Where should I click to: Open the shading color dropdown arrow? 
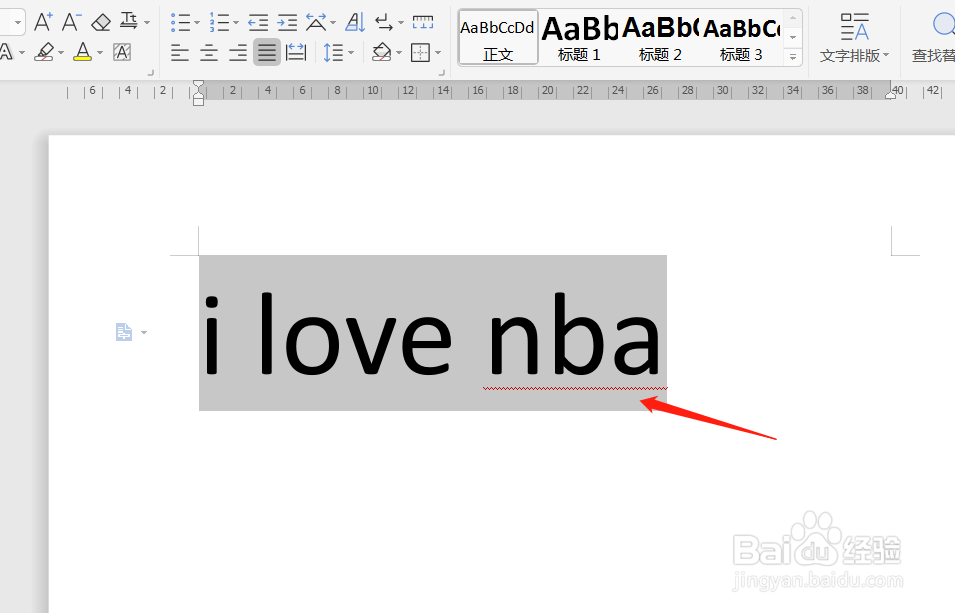[x=399, y=53]
